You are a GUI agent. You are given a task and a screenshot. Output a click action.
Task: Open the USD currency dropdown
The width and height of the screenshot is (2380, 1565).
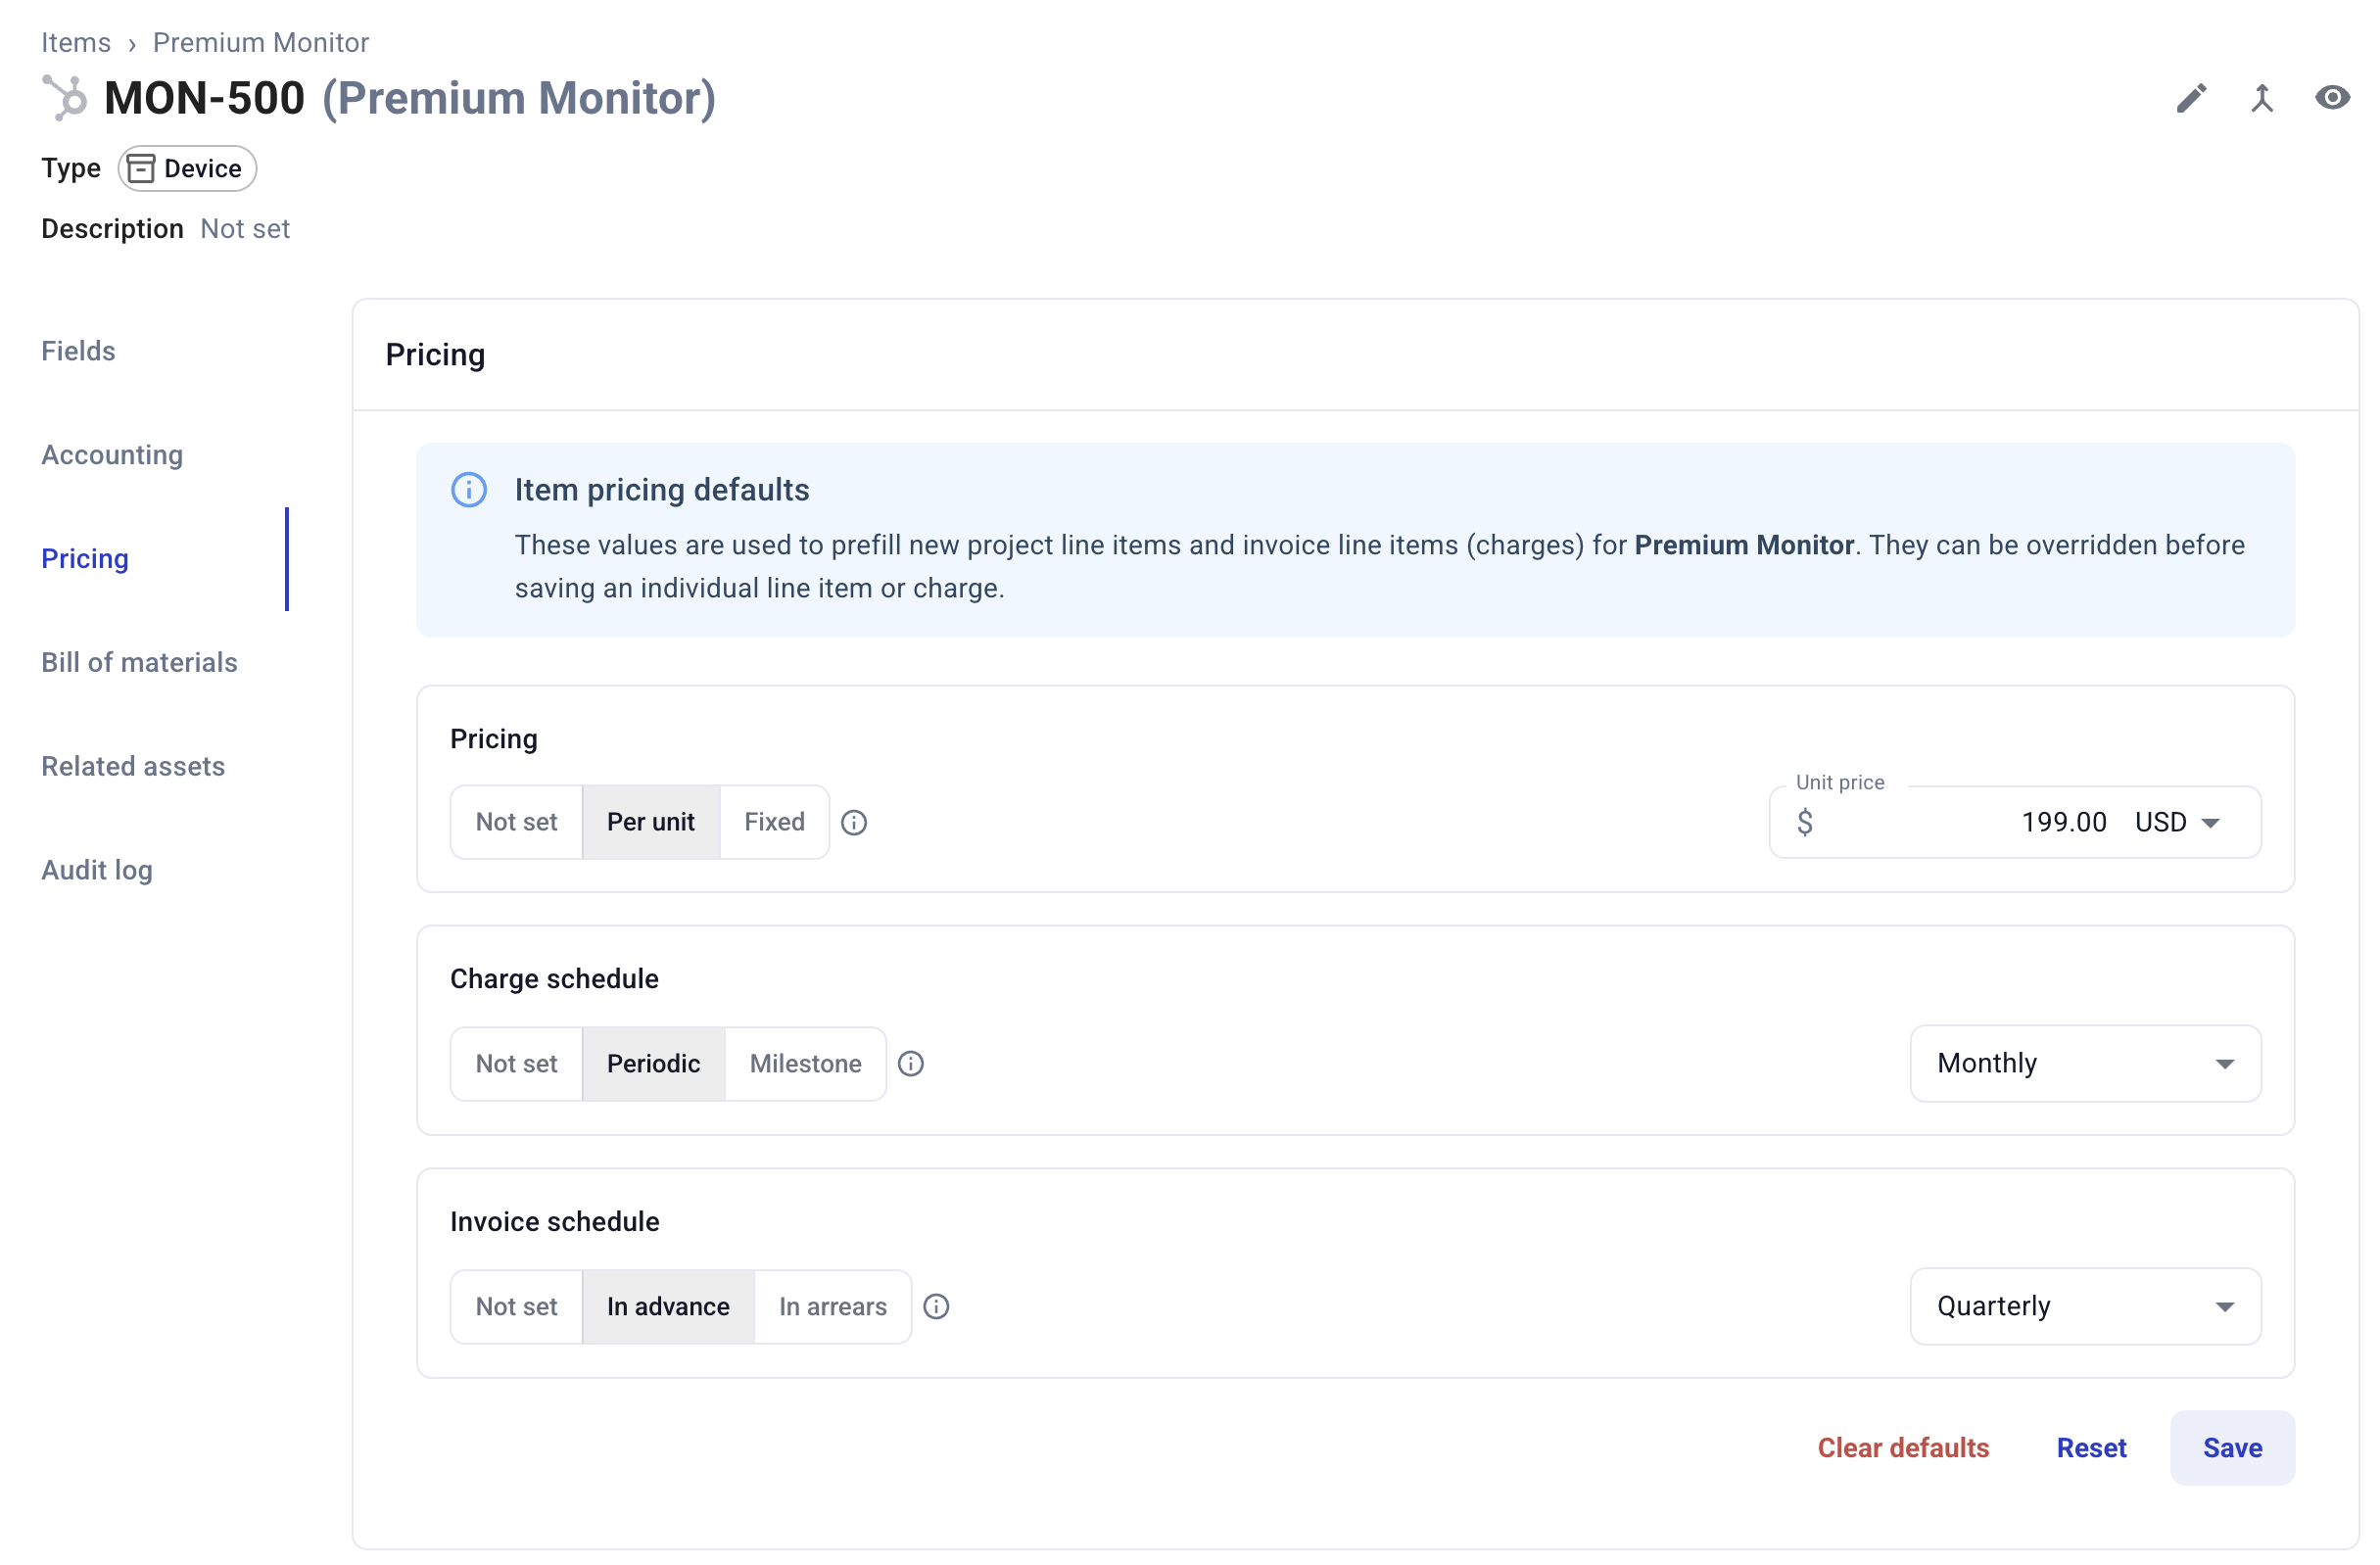pyautogui.click(x=2178, y=822)
